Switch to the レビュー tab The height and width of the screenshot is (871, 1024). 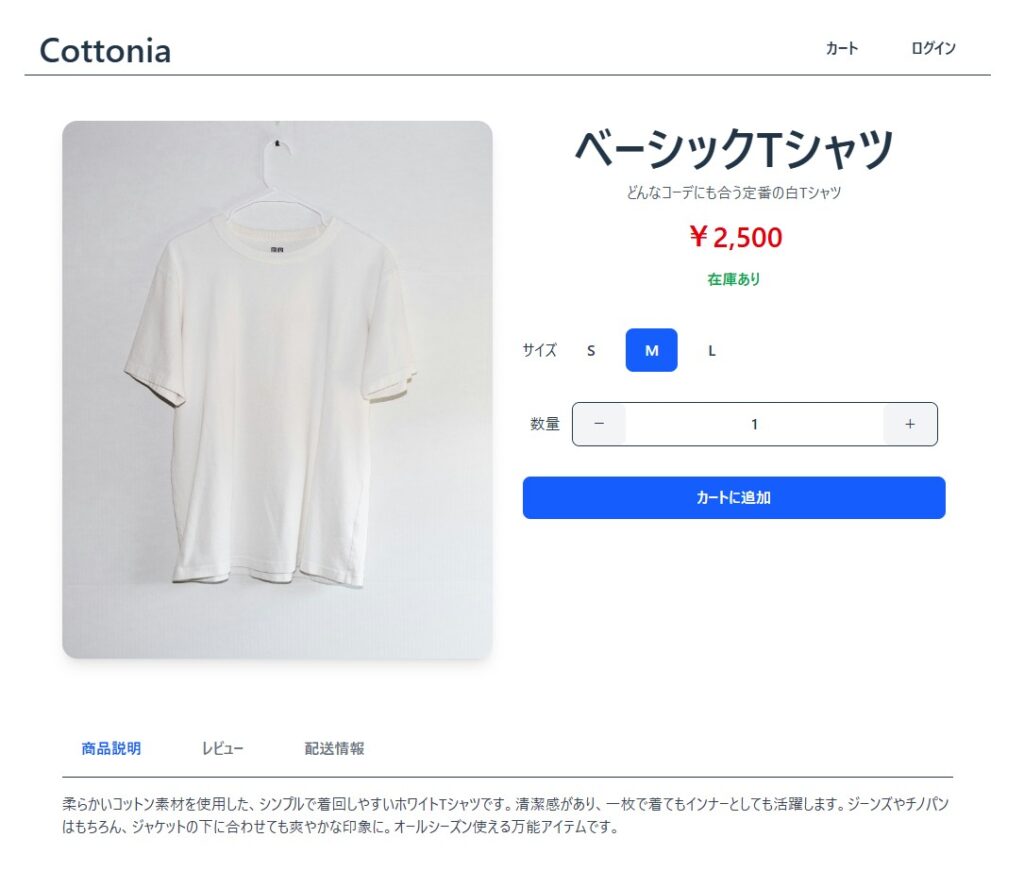click(223, 748)
